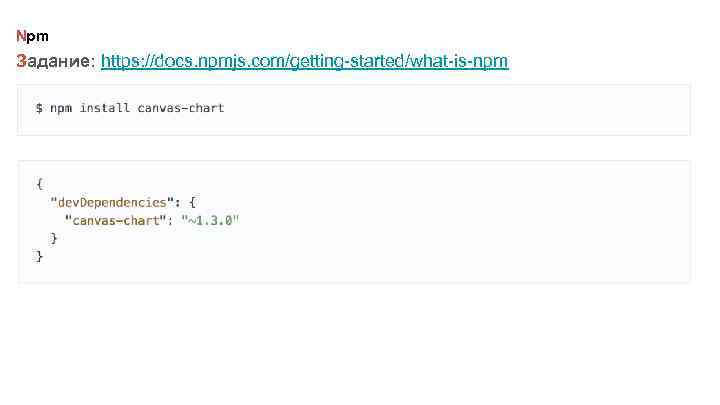Select the "canvas-chart" key in the JSON
The height and width of the screenshot is (405, 720).
pos(112,220)
